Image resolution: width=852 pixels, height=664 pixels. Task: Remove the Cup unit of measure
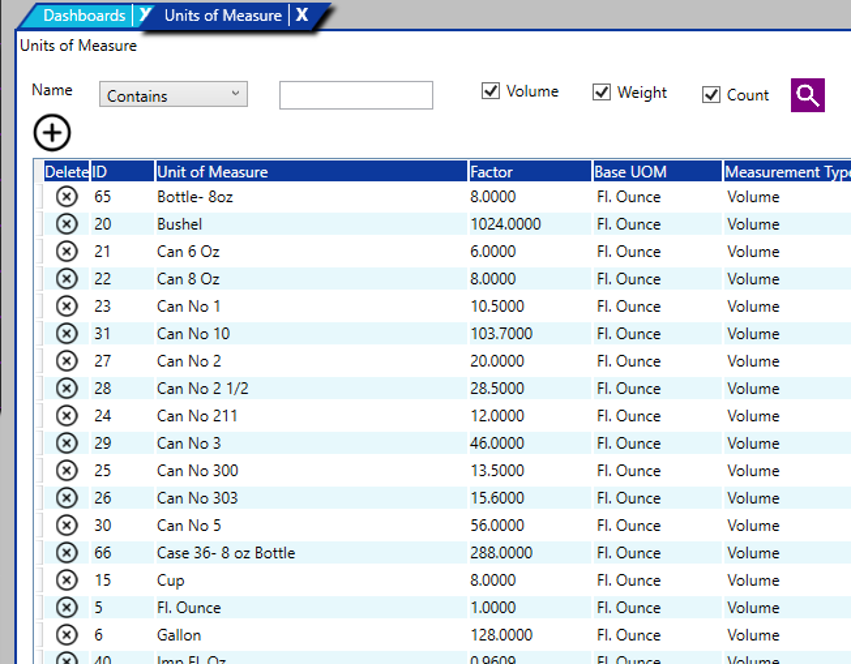coord(66,580)
